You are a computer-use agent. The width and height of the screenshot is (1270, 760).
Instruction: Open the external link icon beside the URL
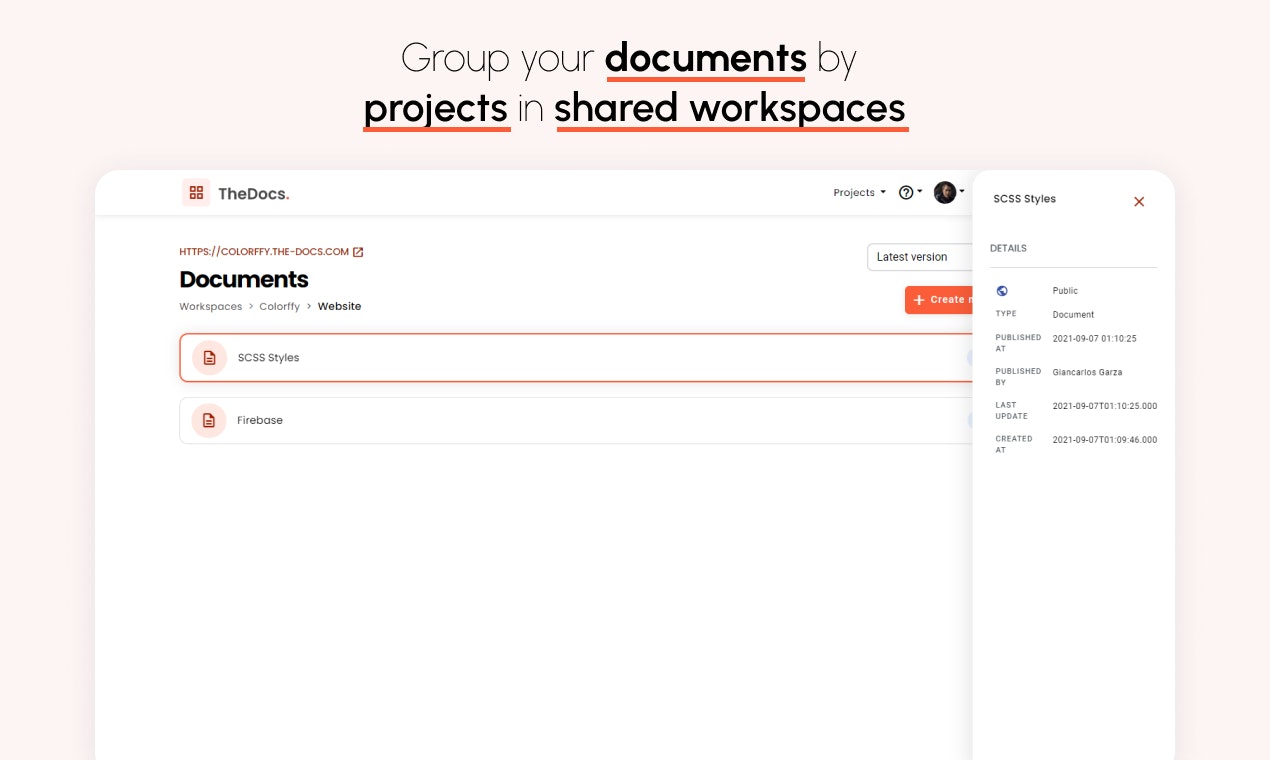(x=359, y=251)
